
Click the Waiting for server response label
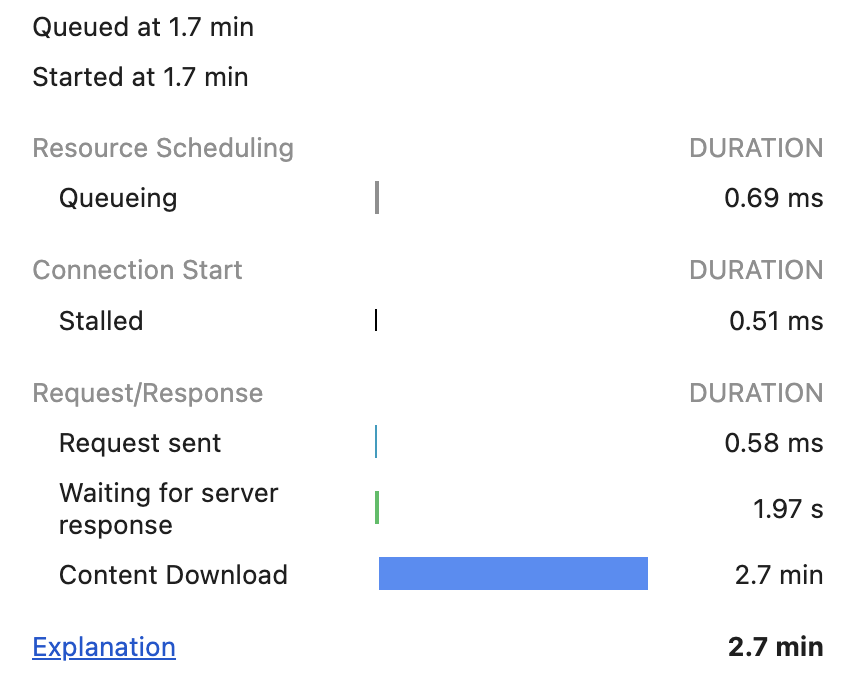coord(168,509)
